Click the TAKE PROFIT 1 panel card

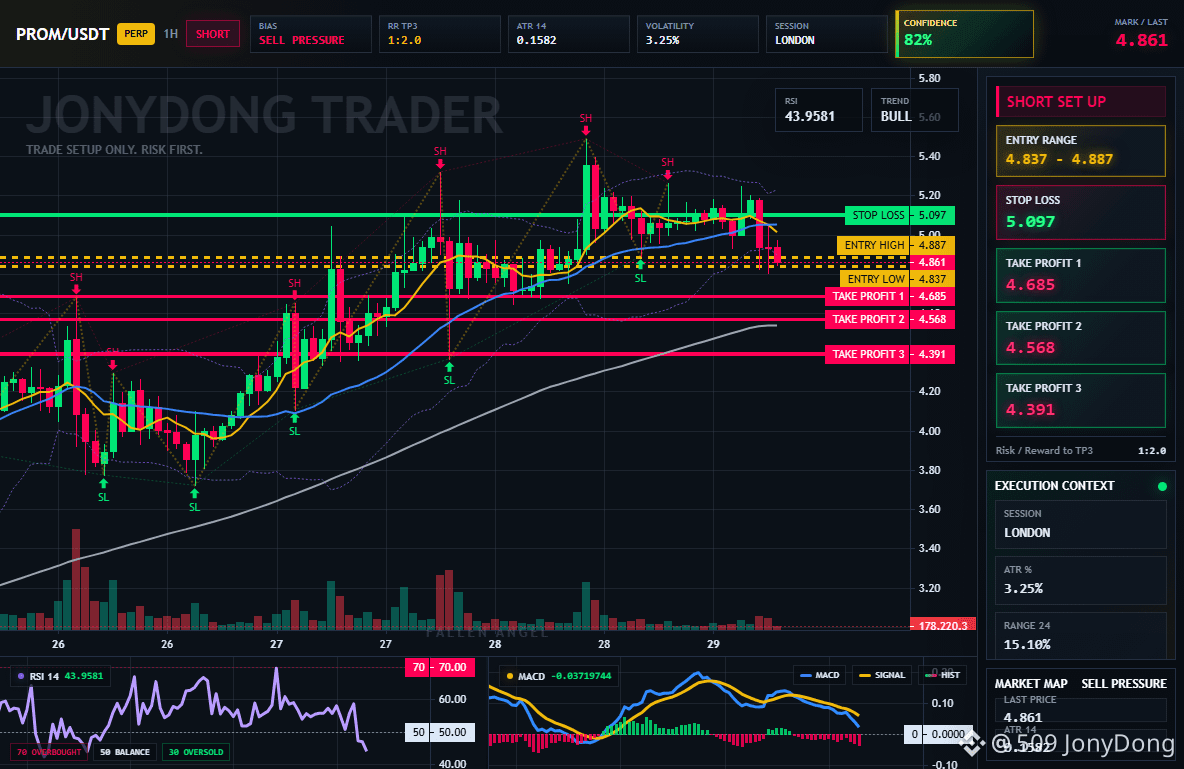click(1081, 275)
